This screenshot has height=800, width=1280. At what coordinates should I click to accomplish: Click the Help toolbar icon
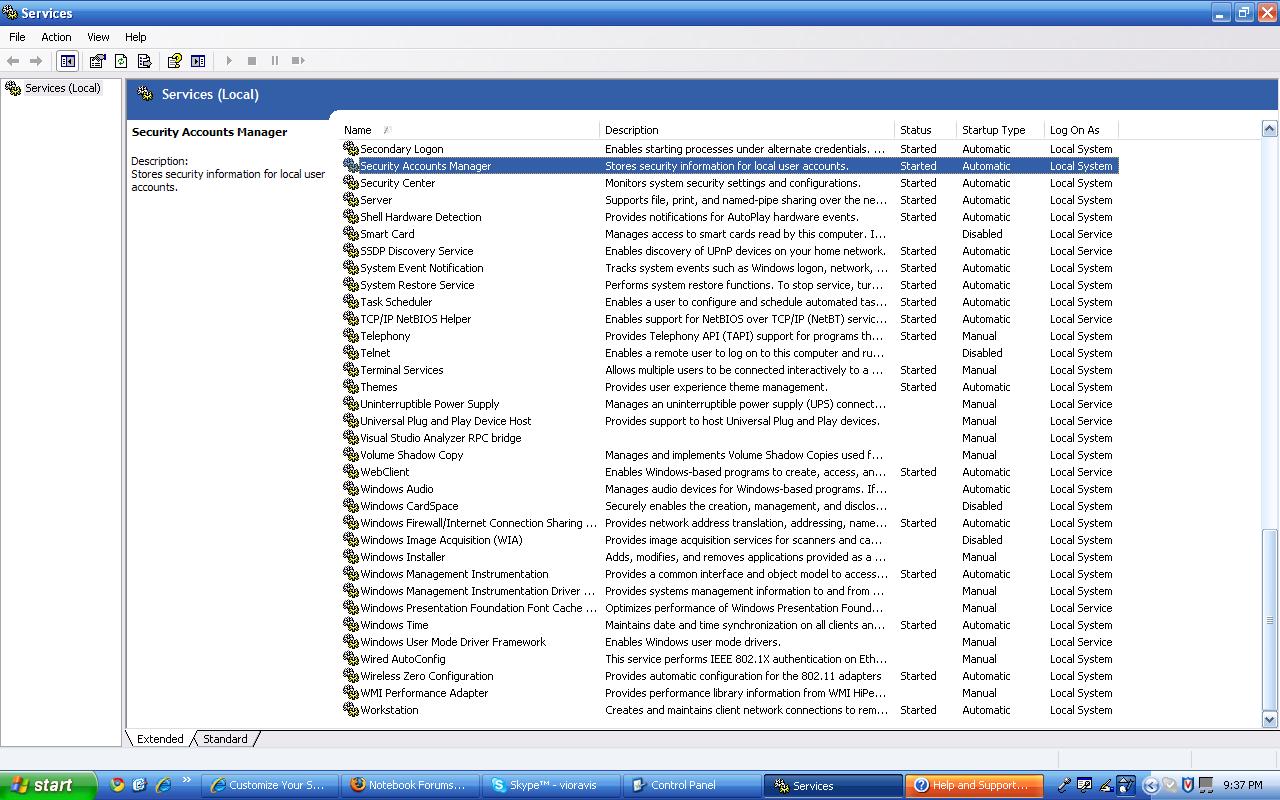click(x=174, y=61)
